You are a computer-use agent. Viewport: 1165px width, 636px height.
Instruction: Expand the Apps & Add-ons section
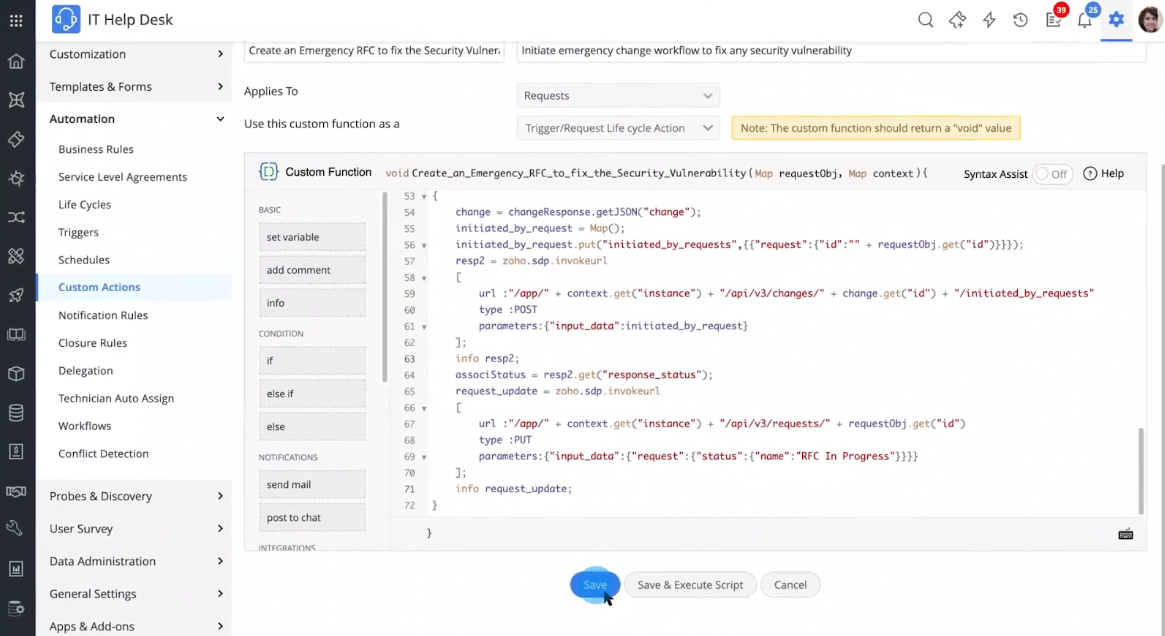135,626
